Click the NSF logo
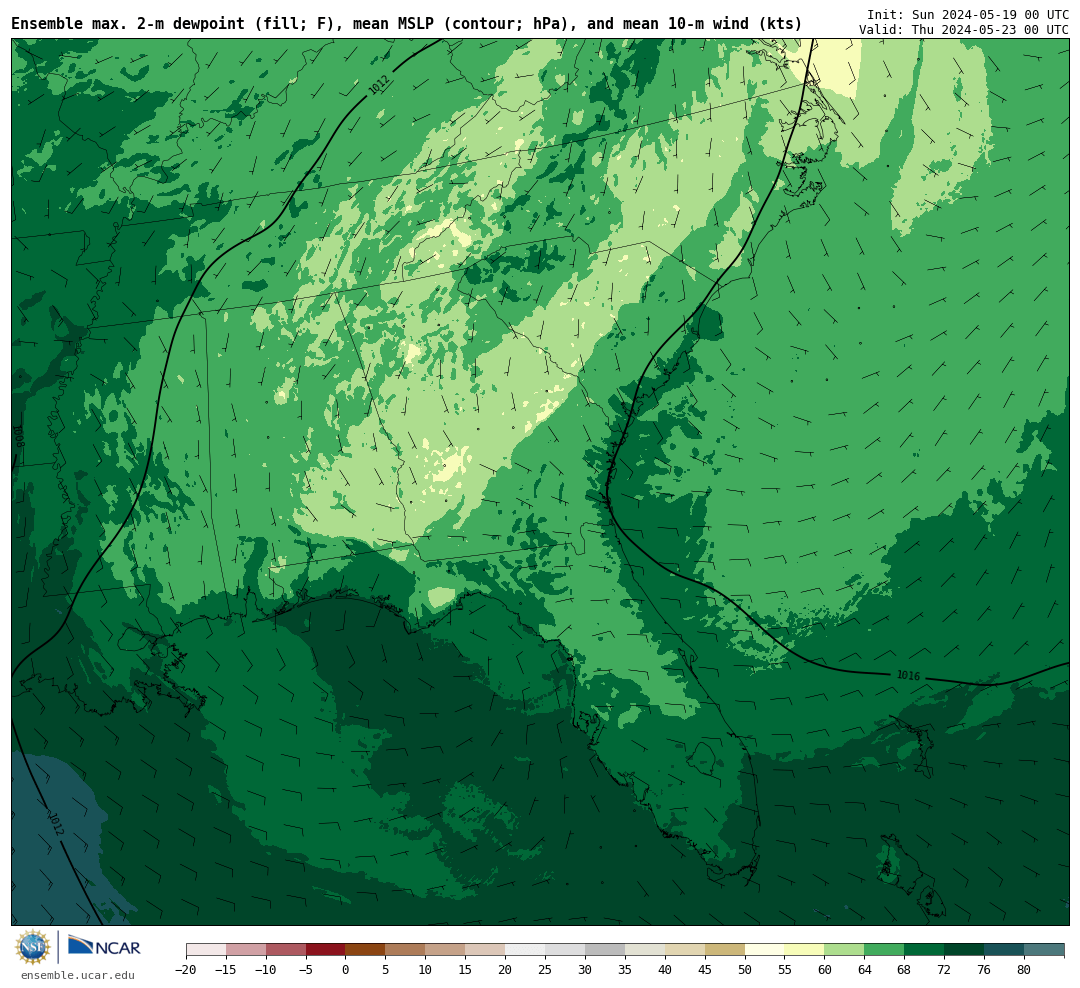This screenshot has width=1080, height=988. (33, 947)
